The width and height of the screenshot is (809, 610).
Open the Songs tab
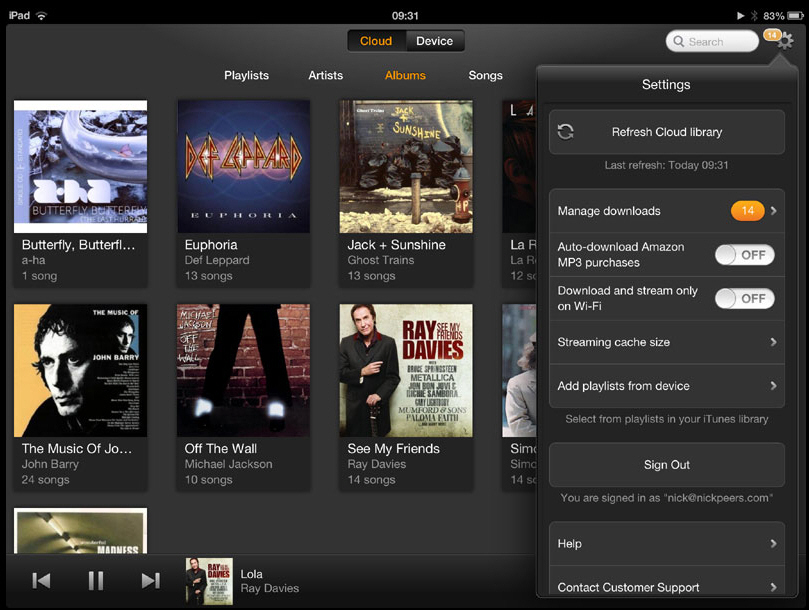click(x=485, y=75)
